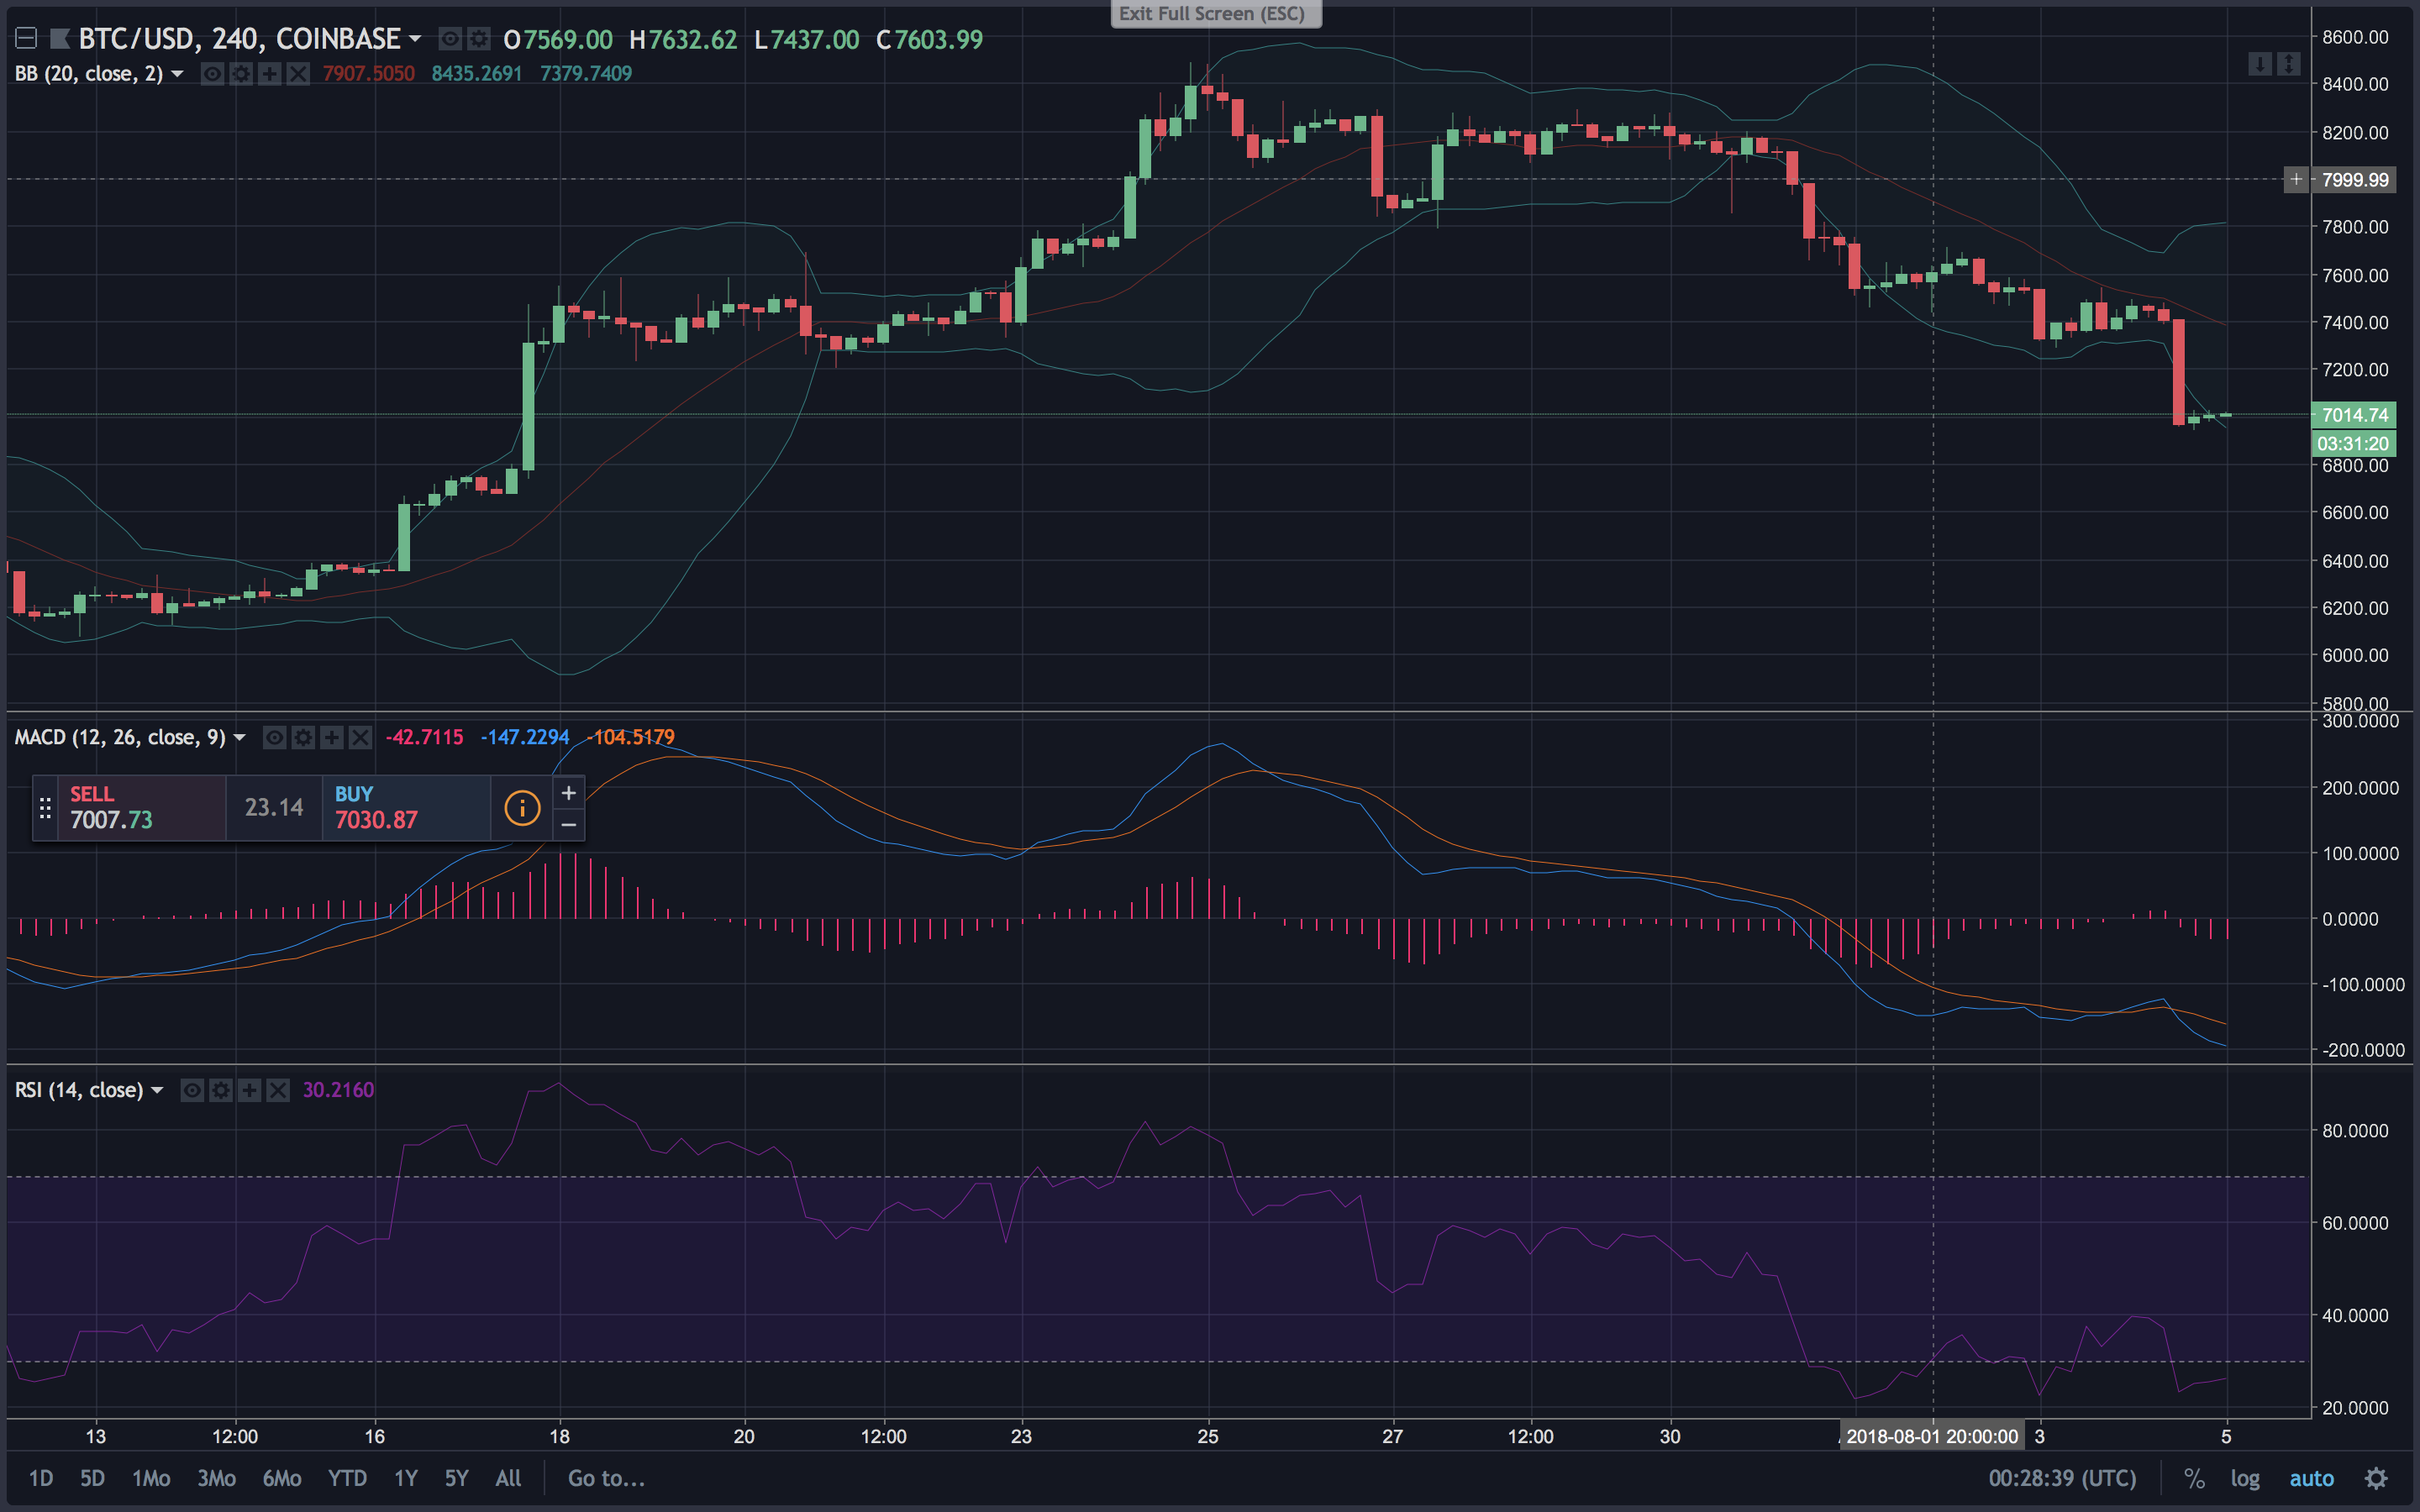This screenshot has height=1512, width=2420.
Task: Open the orange info icon on trading panel
Action: point(522,808)
